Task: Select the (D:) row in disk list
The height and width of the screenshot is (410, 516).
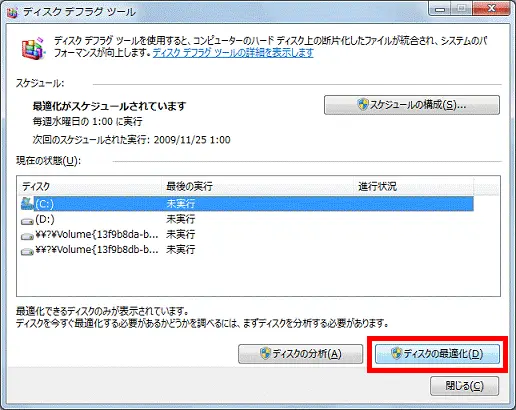Action: click(x=247, y=219)
